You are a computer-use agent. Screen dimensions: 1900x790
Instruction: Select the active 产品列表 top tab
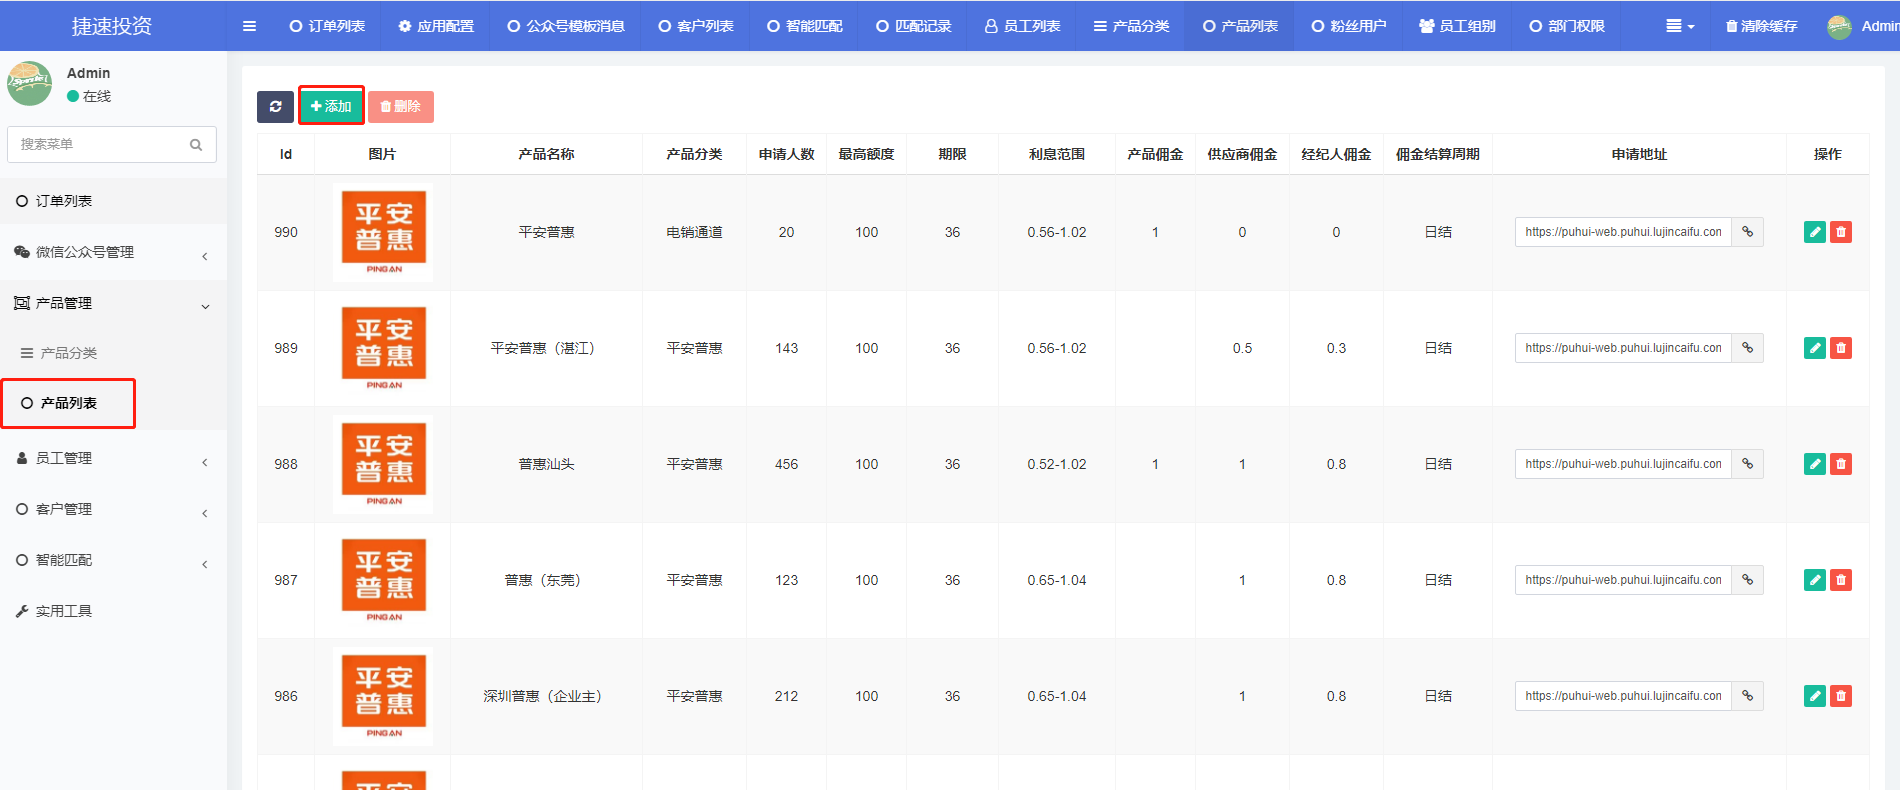(x=1241, y=26)
